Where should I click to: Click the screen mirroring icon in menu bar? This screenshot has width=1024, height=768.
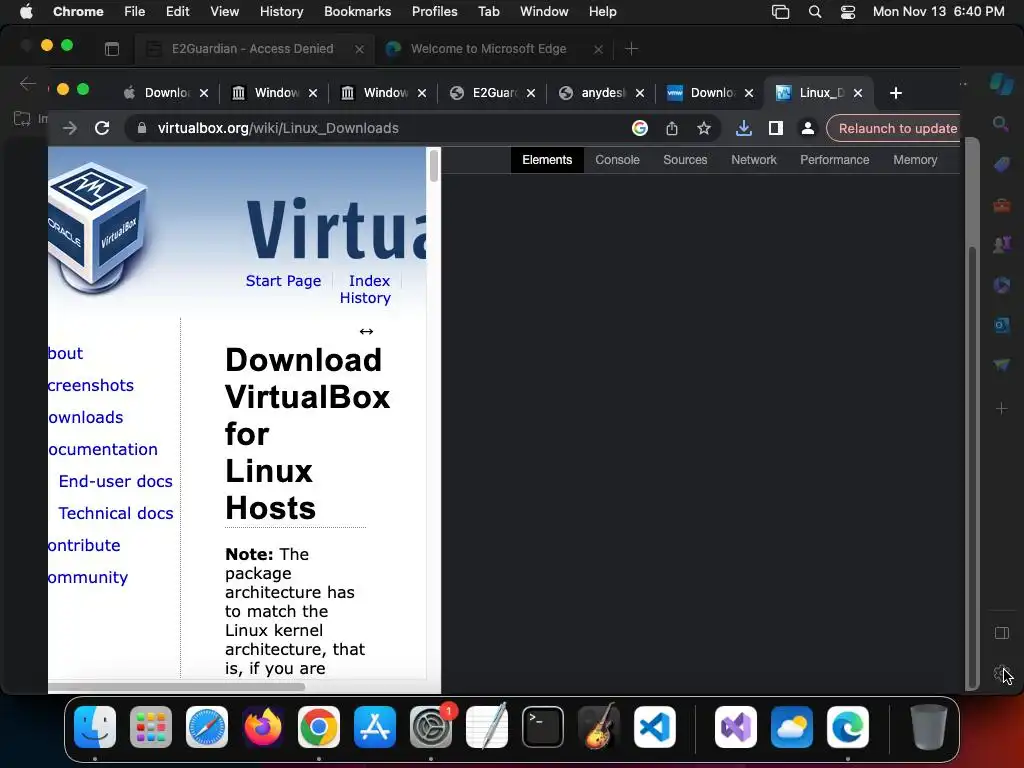click(780, 12)
